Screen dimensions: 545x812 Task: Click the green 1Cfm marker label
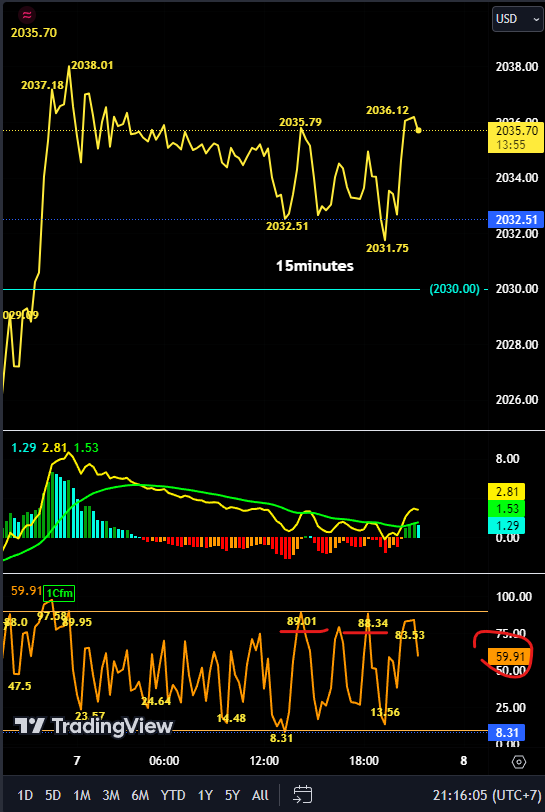click(60, 593)
